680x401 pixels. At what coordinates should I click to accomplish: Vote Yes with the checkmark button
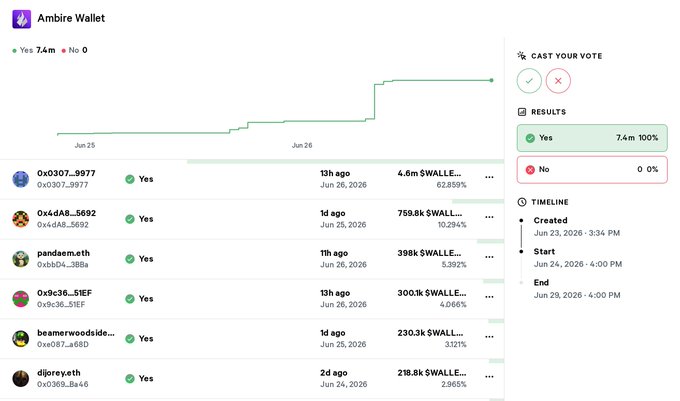point(529,81)
